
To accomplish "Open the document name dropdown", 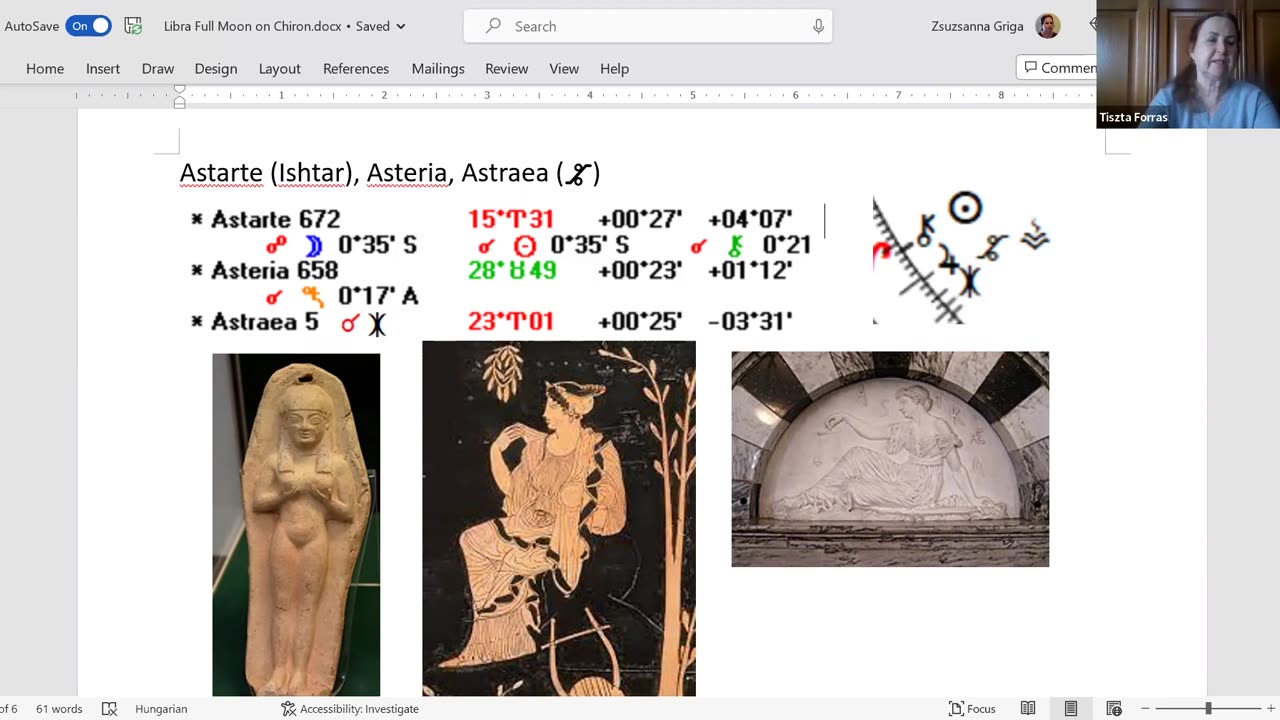I will [x=401, y=26].
